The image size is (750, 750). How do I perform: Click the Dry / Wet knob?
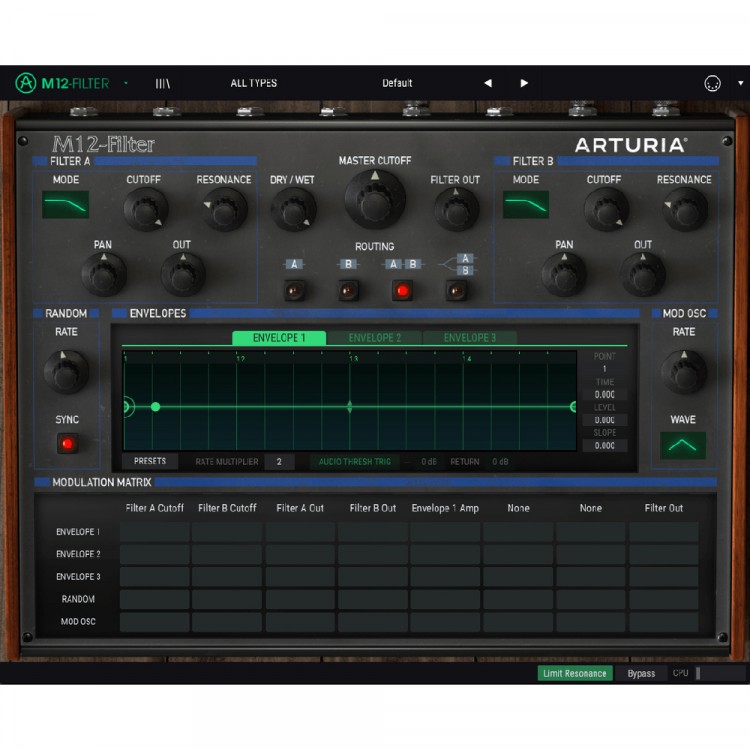click(293, 210)
